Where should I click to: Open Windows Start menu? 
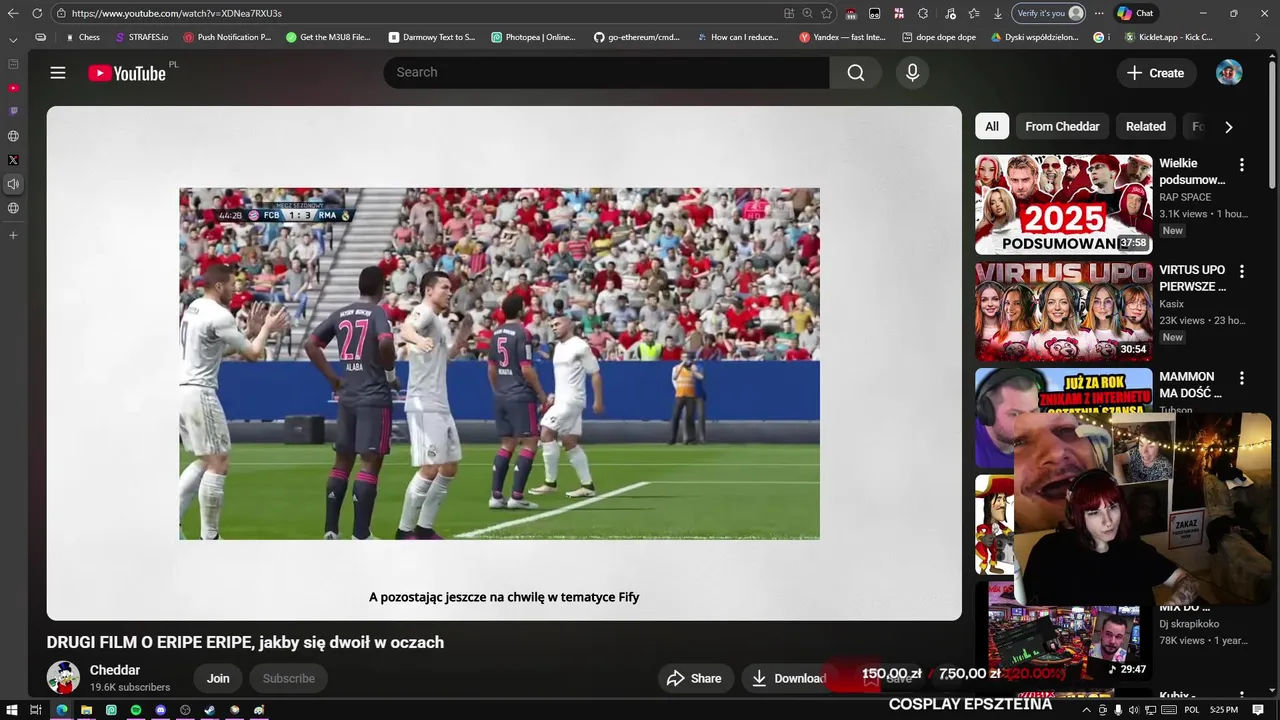(x=10, y=710)
